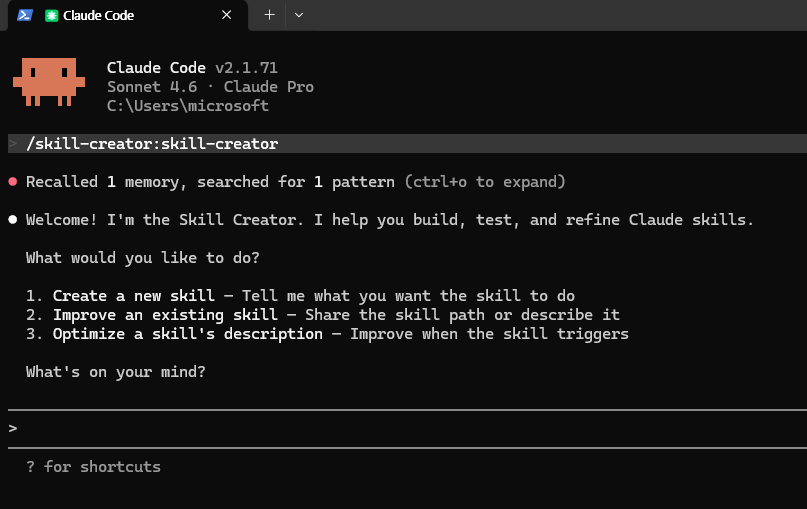807x509 pixels.
Task: Click the red bullet beside Recalled 1 memory
Action: pyautogui.click(x=13, y=182)
